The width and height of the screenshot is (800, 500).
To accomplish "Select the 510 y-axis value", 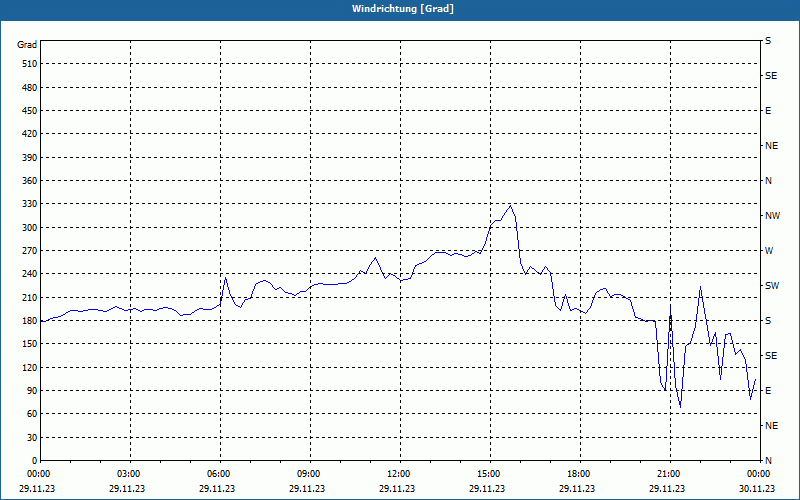I will (30, 64).
